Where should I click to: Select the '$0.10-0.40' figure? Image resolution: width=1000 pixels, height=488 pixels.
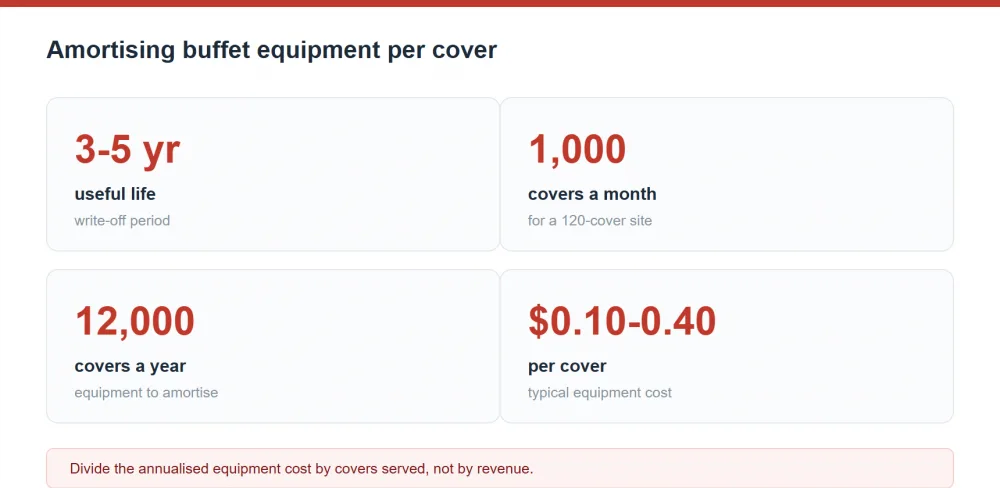click(622, 321)
